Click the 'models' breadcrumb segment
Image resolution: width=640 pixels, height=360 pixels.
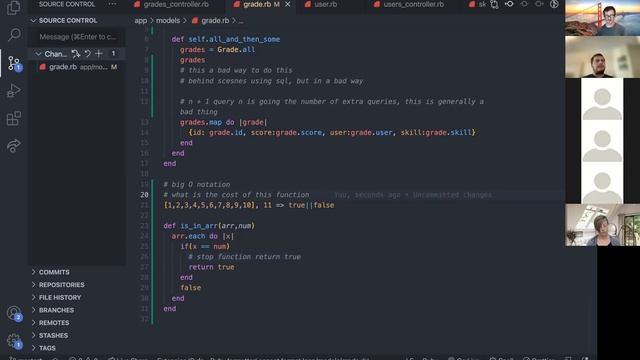[168, 20]
